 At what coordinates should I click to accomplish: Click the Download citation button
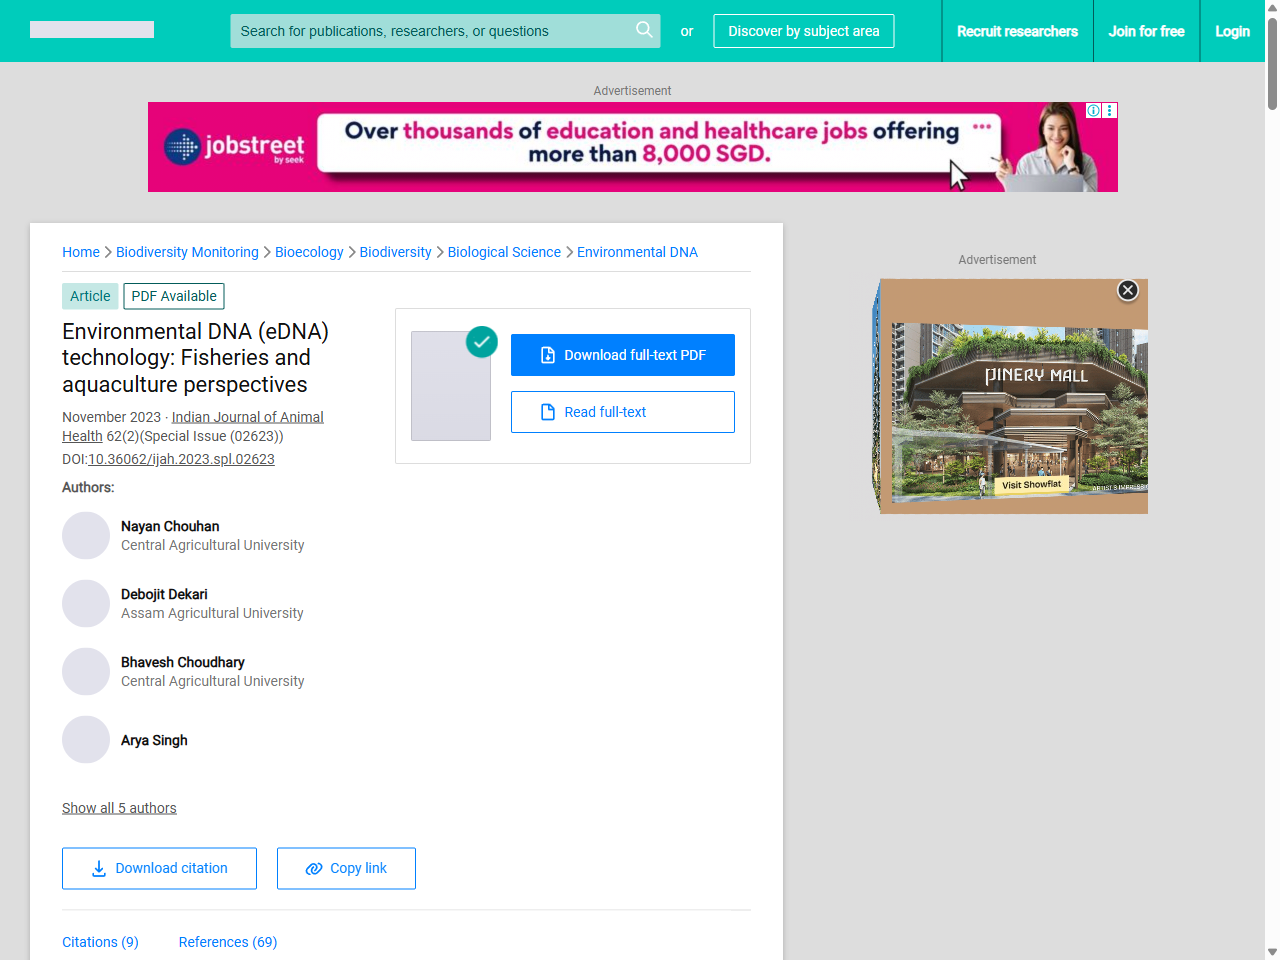(159, 868)
